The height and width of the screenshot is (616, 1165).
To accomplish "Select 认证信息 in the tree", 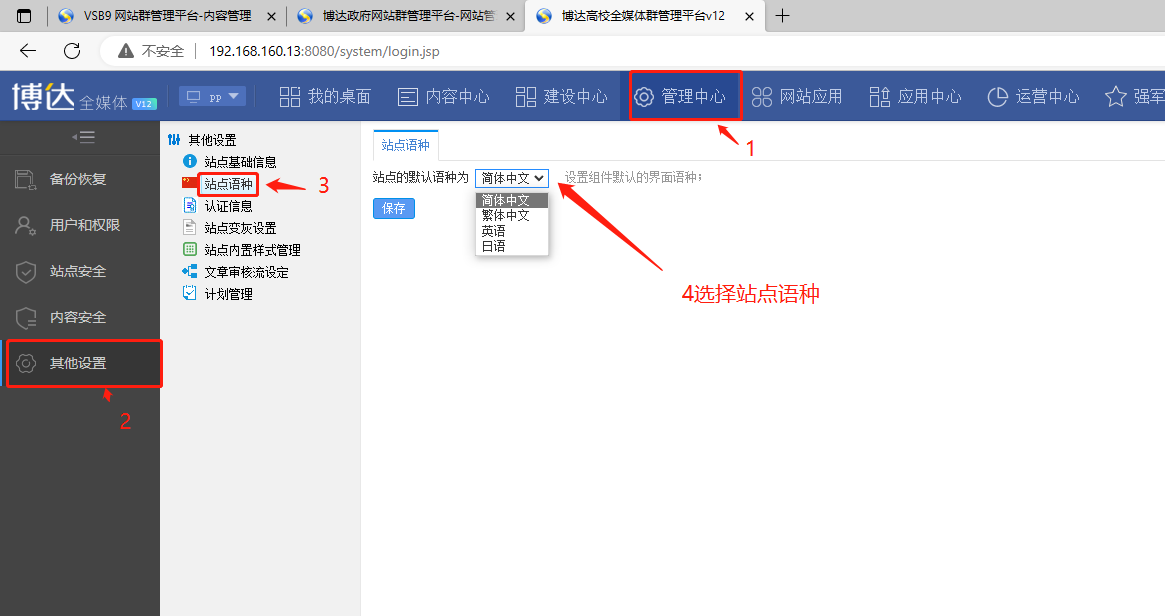I will pos(228,206).
